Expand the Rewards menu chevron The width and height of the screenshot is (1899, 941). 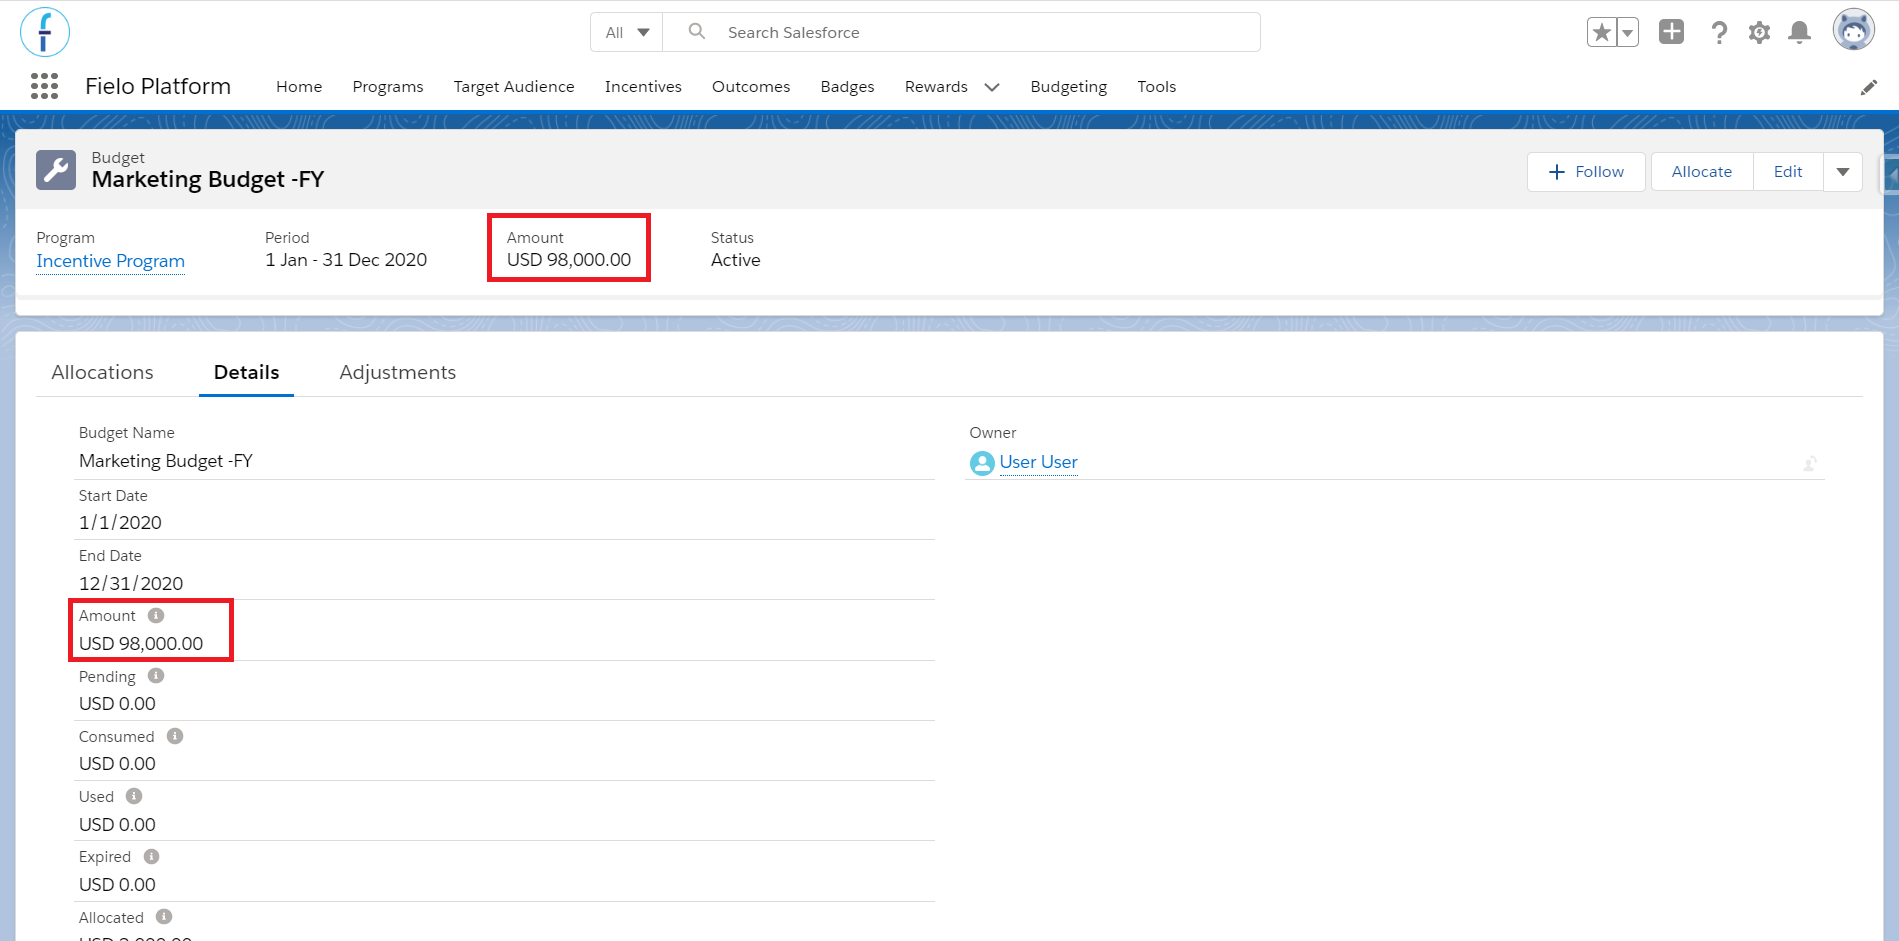pos(992,87)
